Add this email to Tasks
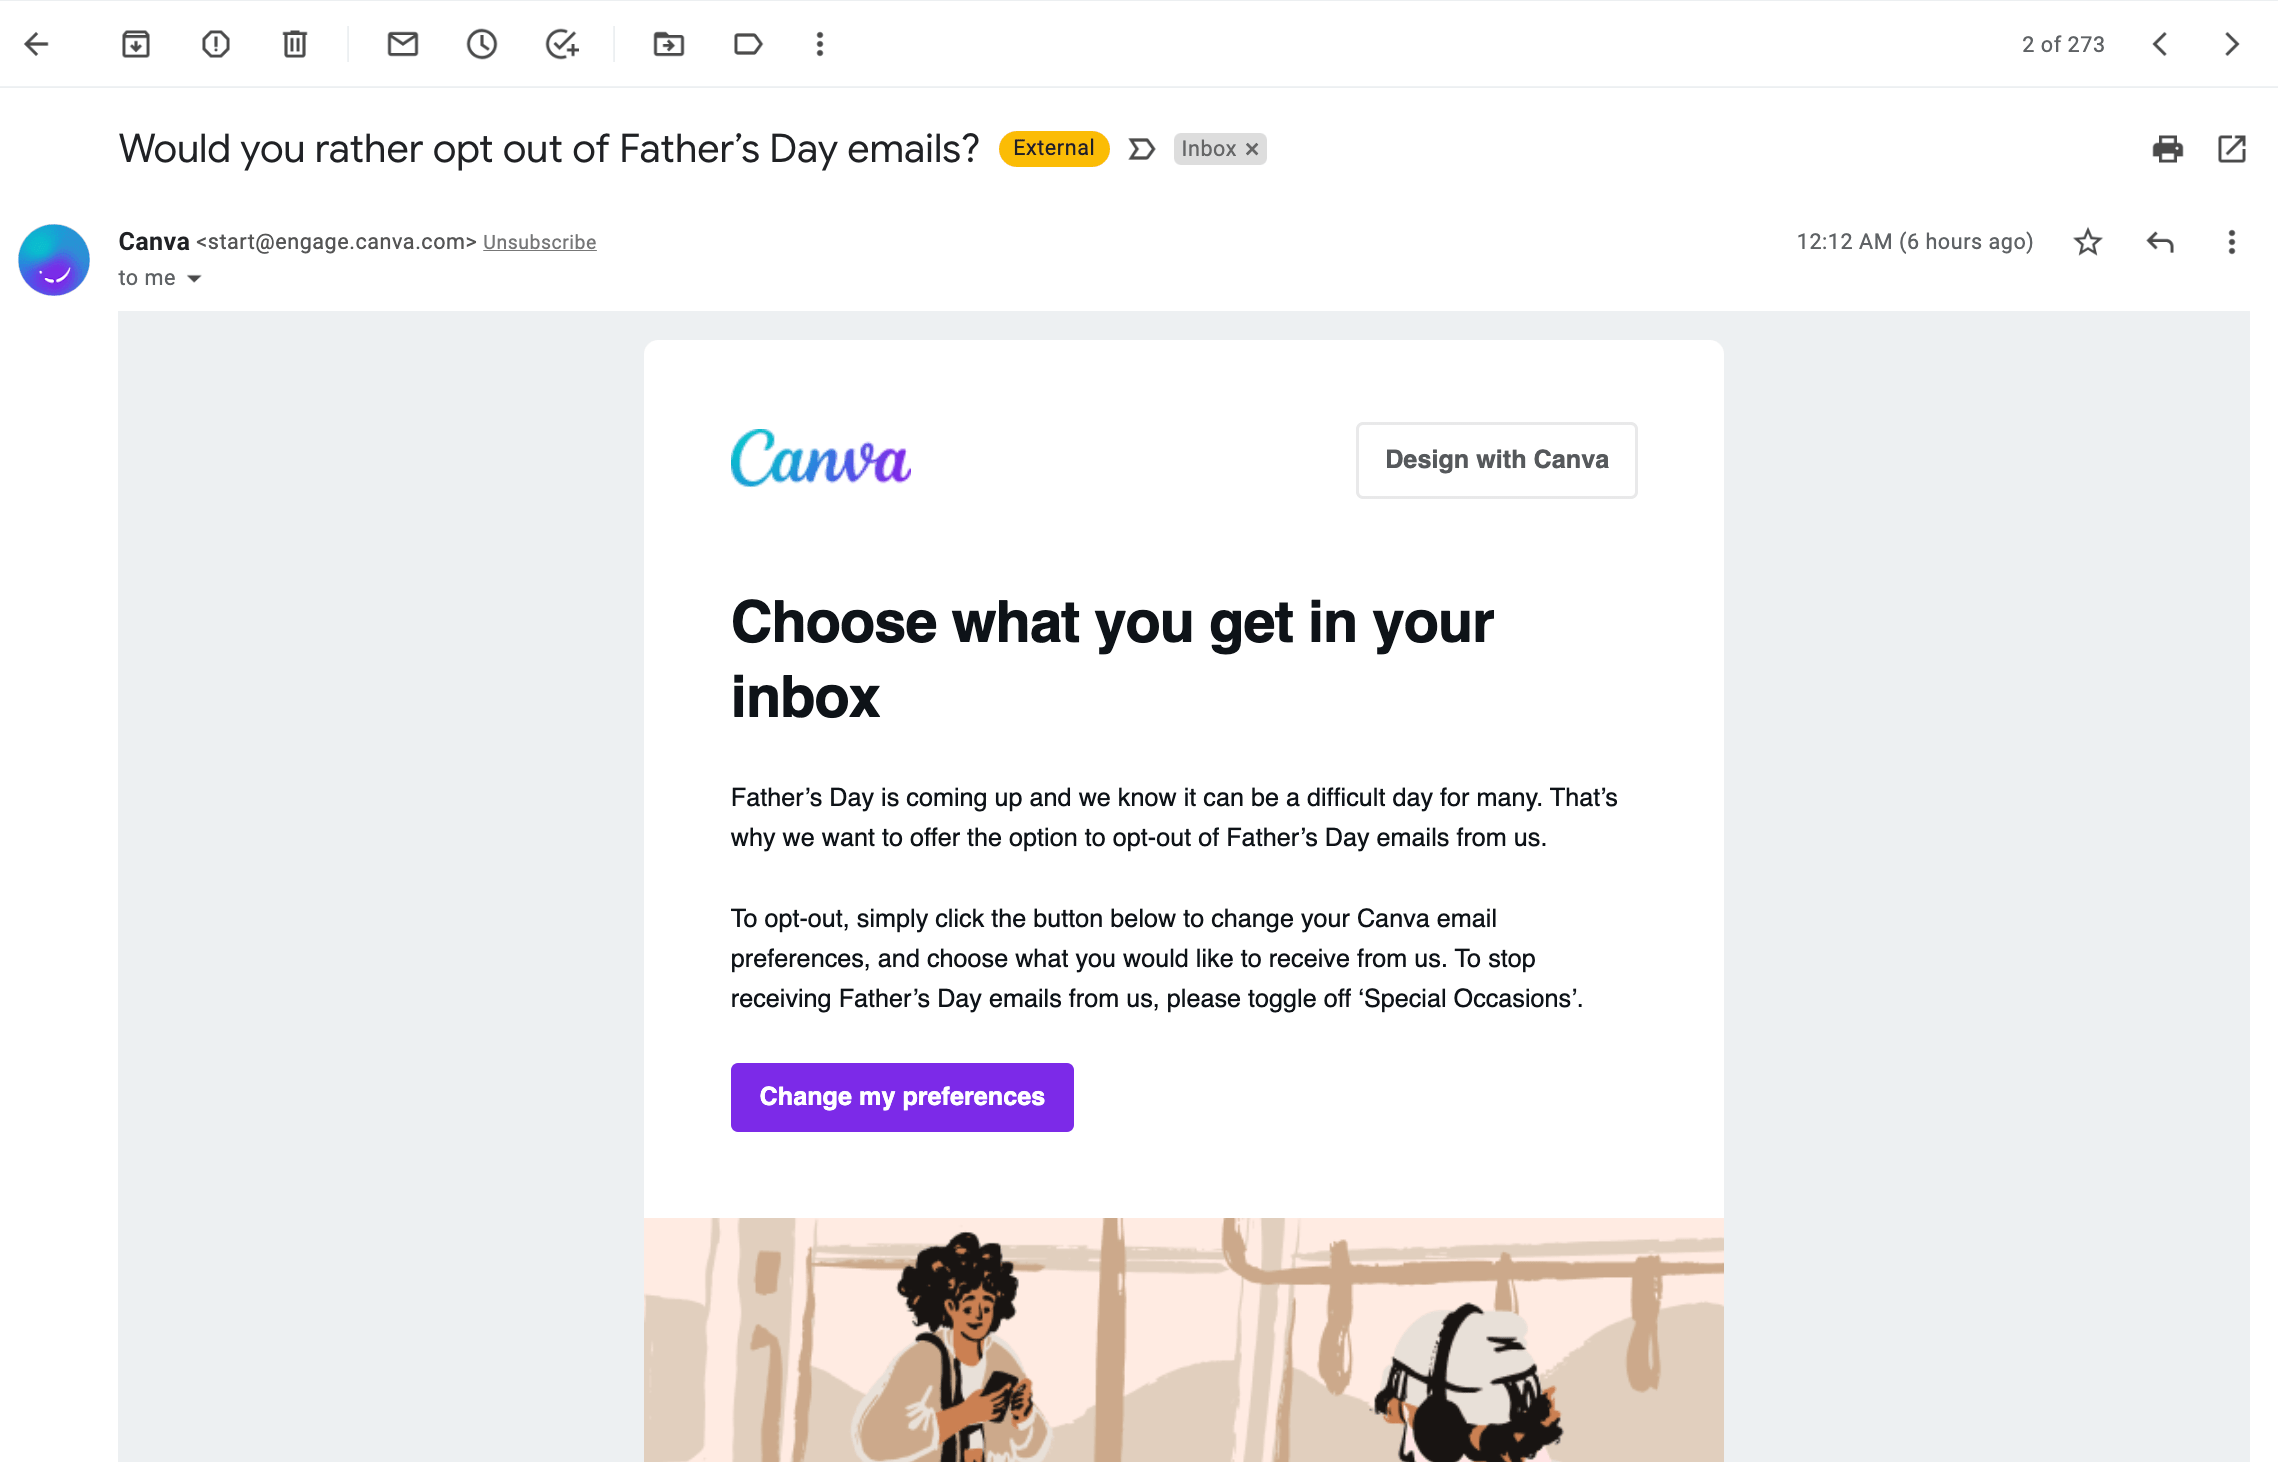2278x1462 pixels. 560,44
